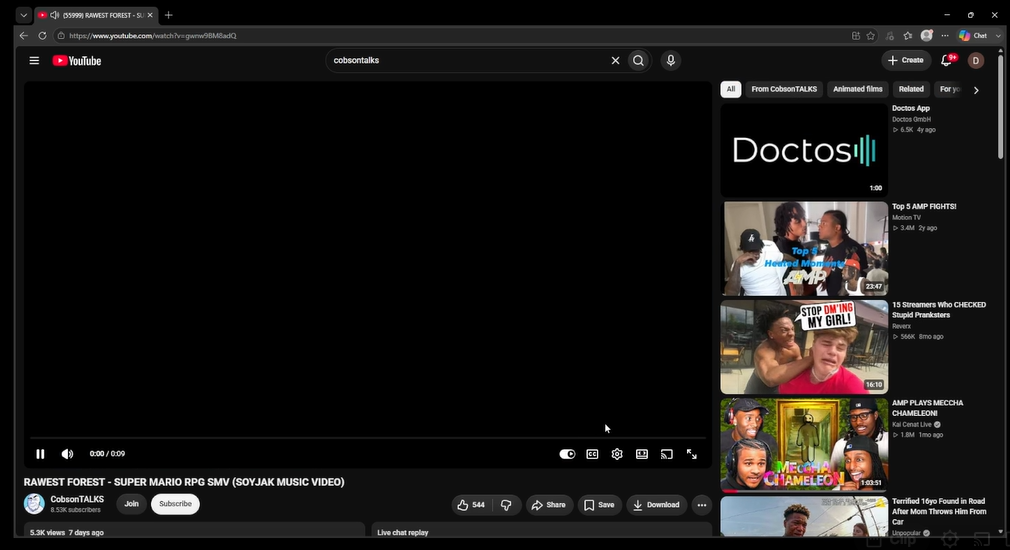Click the browser address bar URL
Screen dimensions: 1010x550
(x=153, y=36)
